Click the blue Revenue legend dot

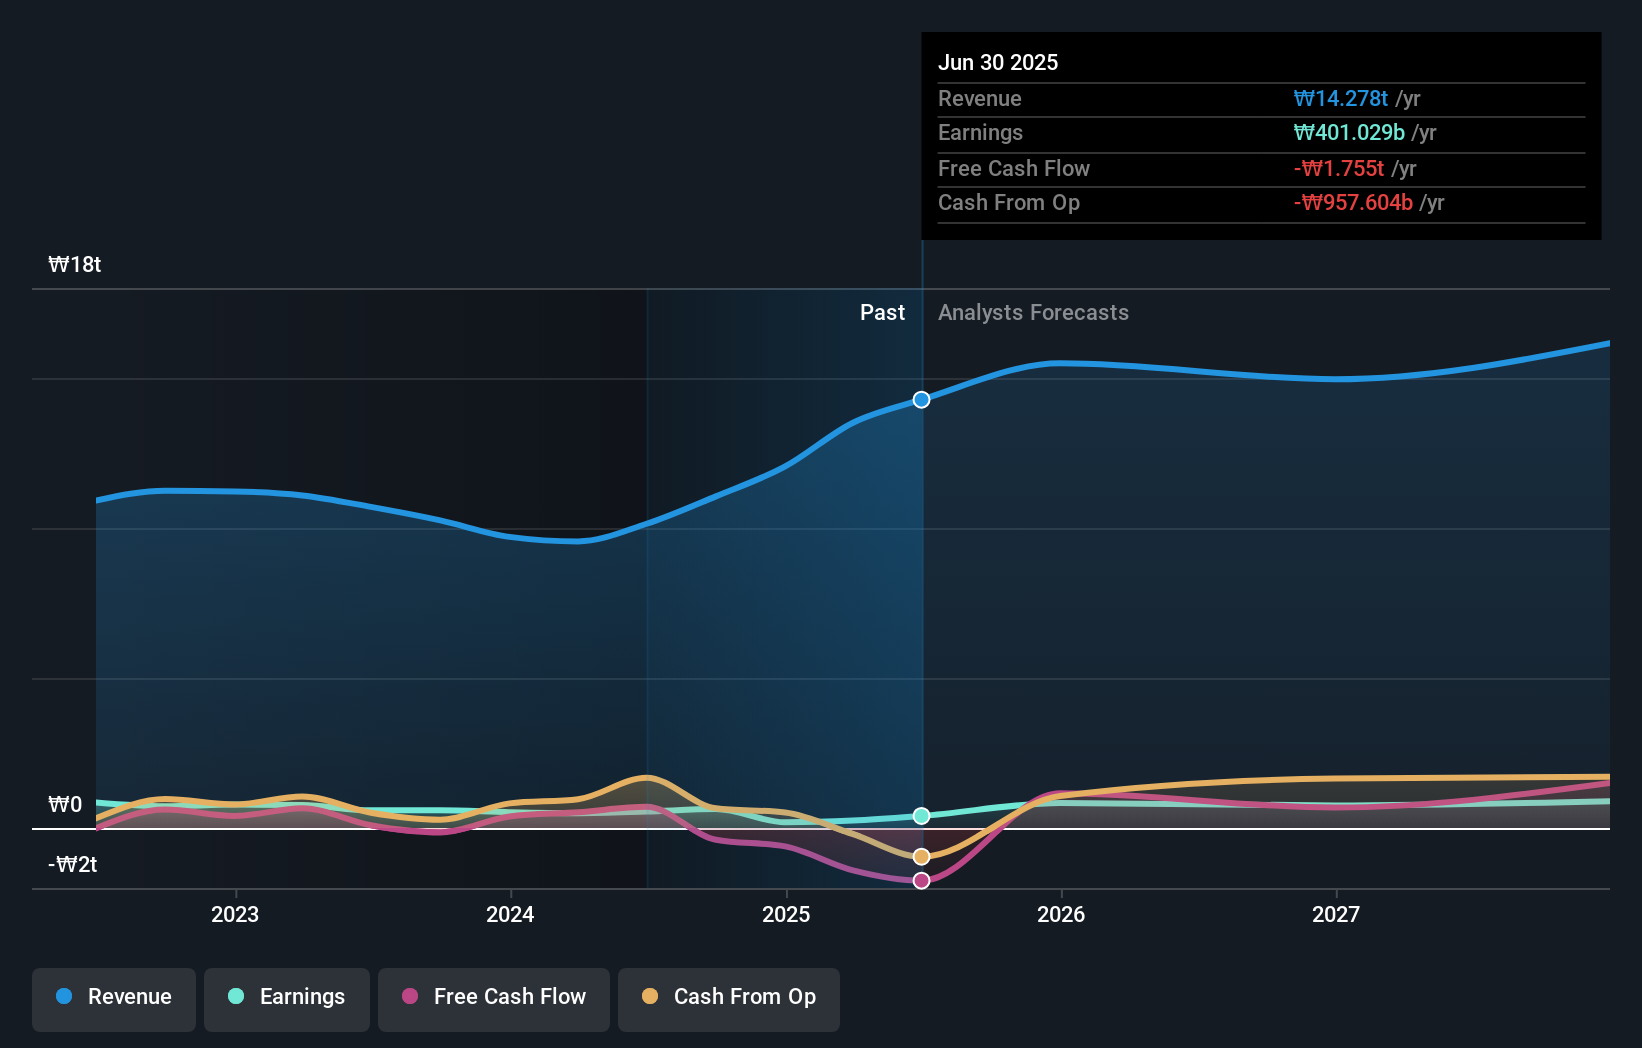tap(65, 997)
